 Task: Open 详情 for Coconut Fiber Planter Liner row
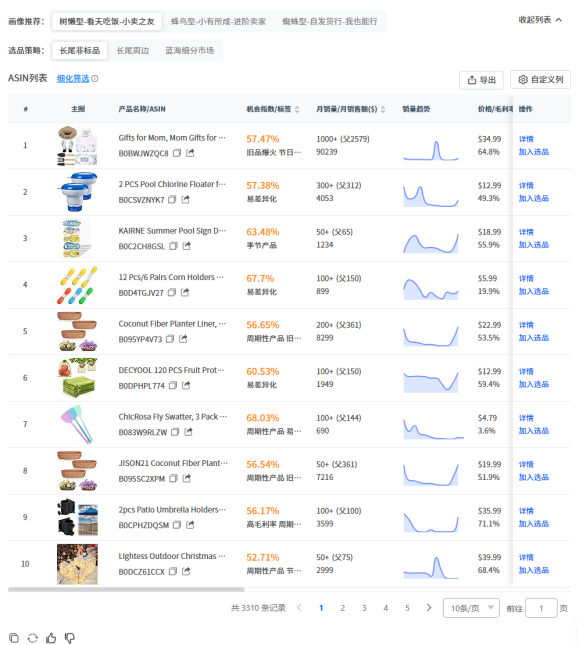pos(526,325)
